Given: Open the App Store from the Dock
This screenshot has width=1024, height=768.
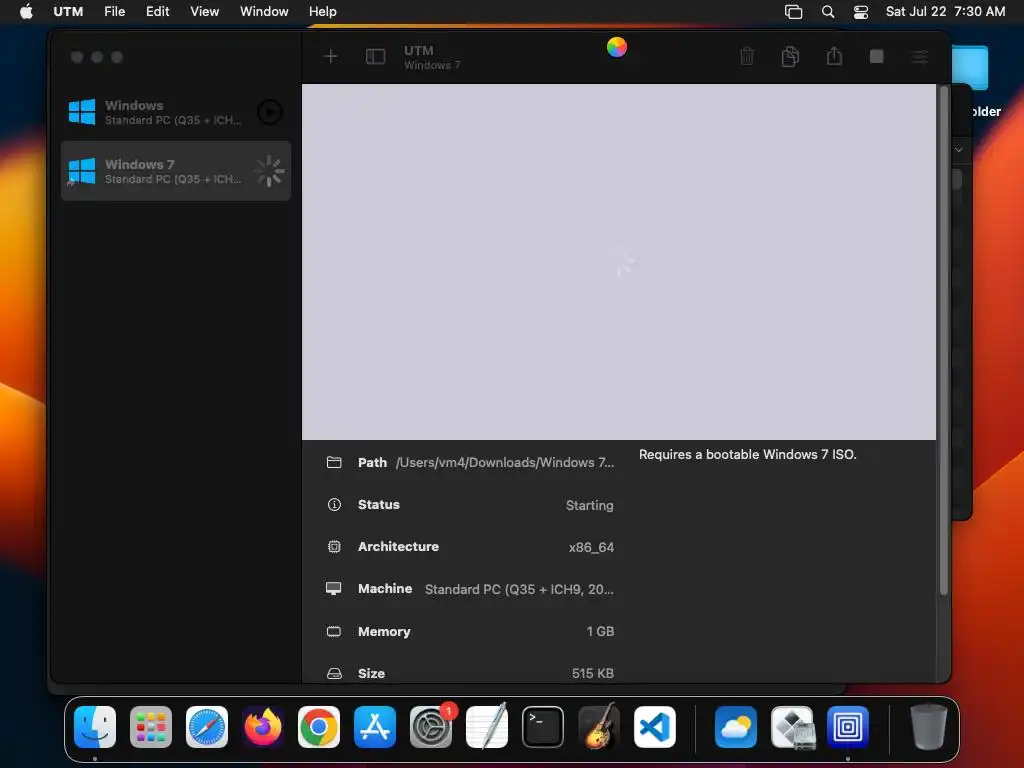Looking at the screenshot, I should point(375,726).
